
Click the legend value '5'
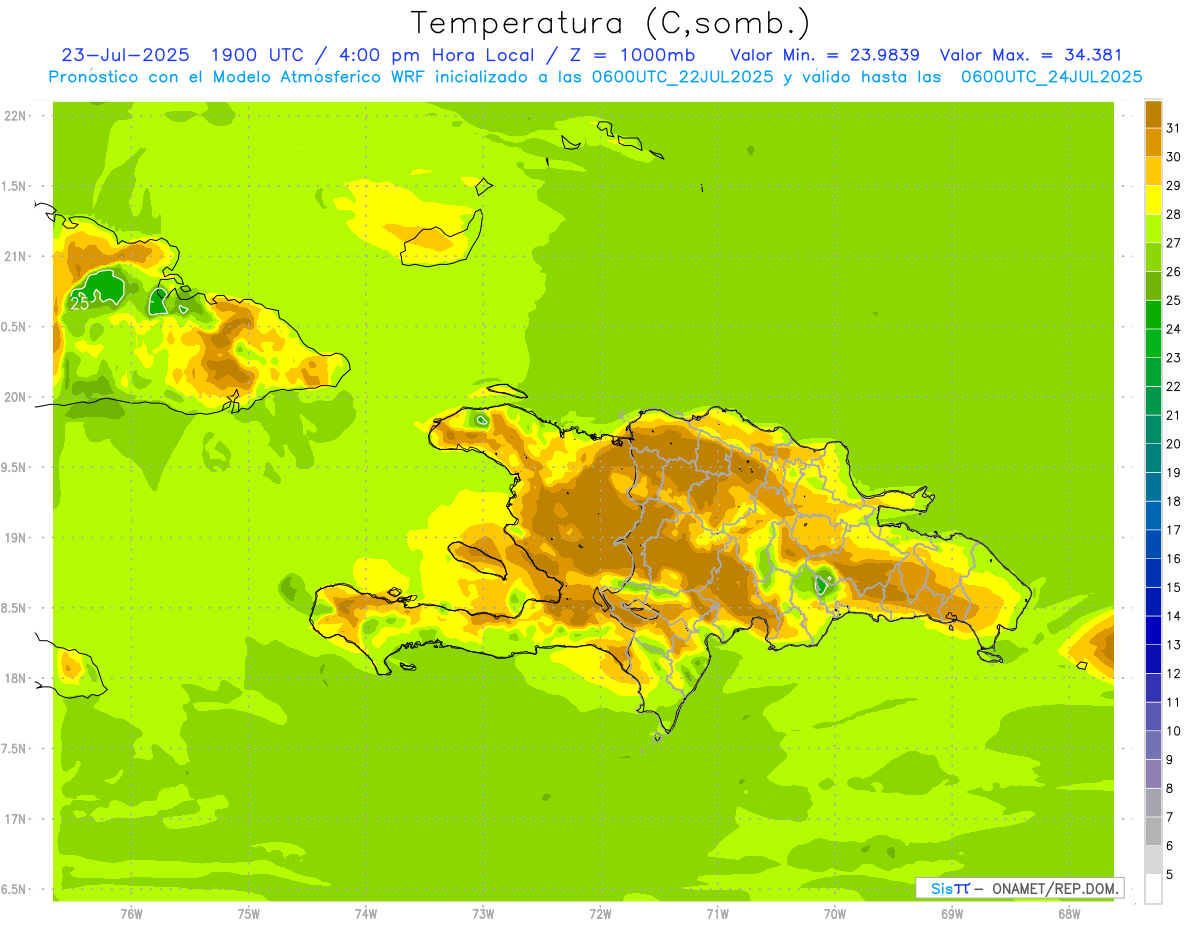[x=1170, y=875]
